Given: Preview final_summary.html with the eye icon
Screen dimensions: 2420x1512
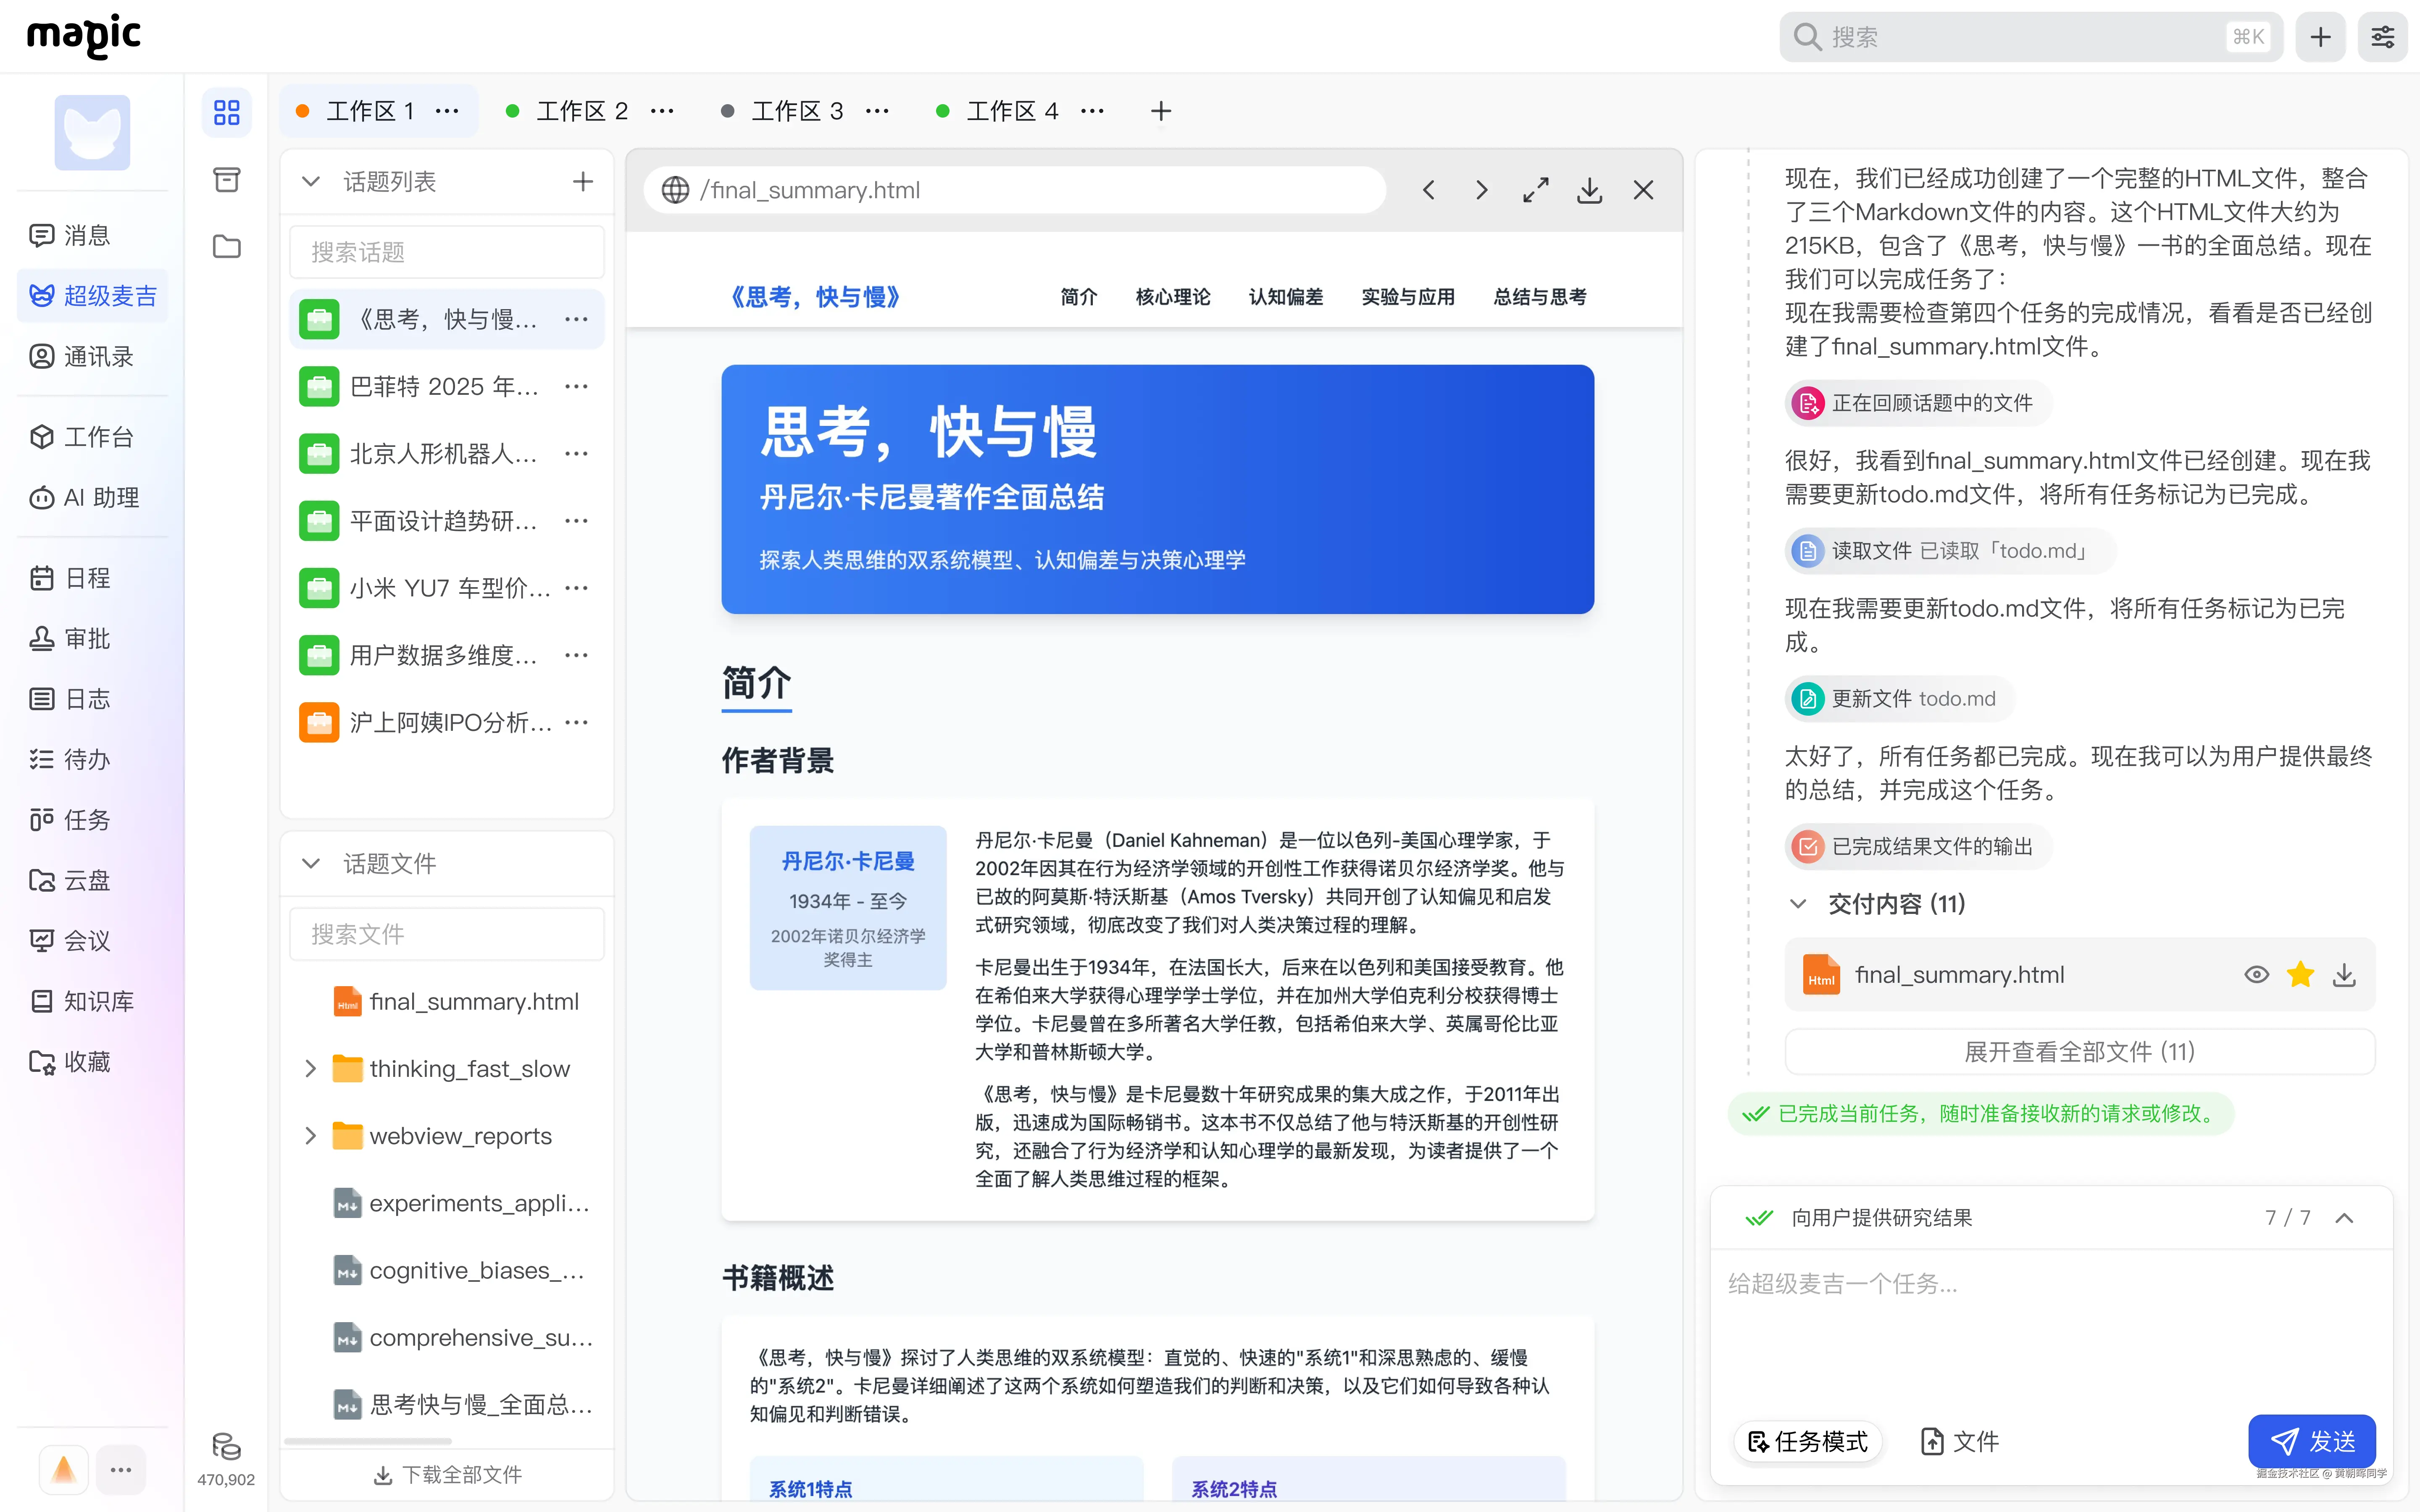Looking at the screenshot, I should [x=2256, y=974].
